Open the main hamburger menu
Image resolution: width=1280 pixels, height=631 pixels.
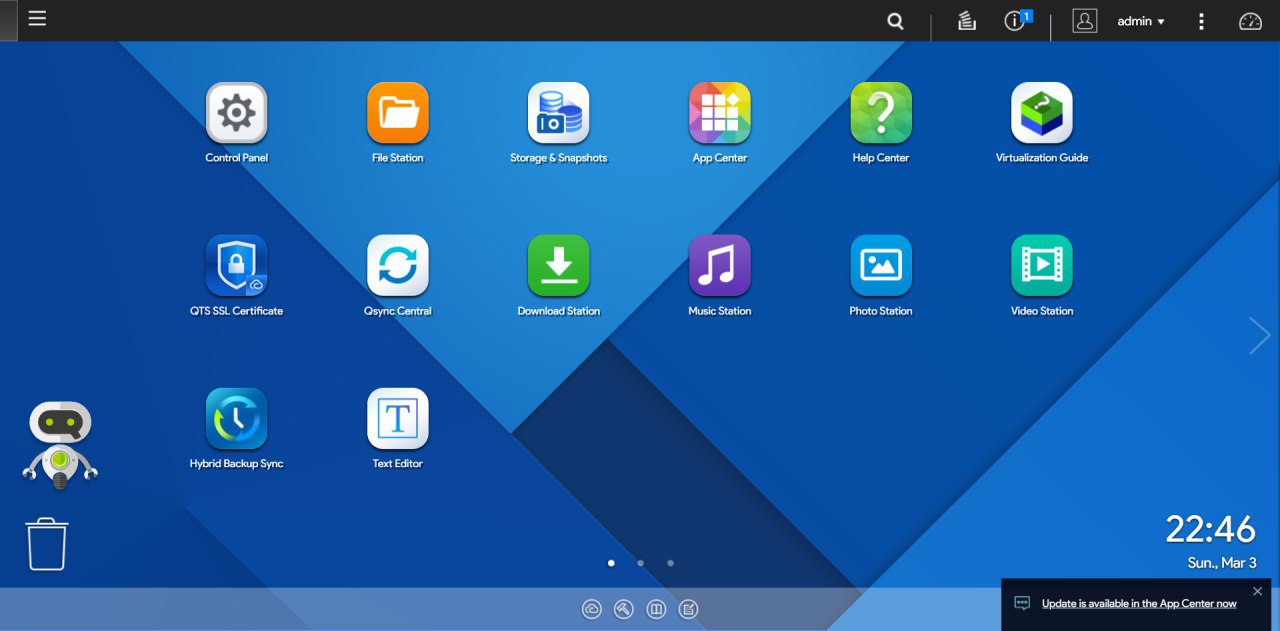[x=37, y=19]
